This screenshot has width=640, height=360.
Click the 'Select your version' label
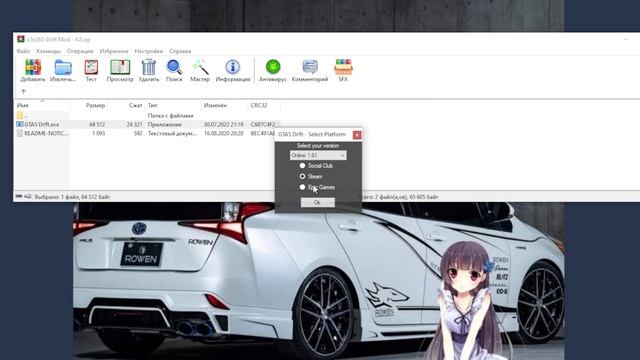318,146
